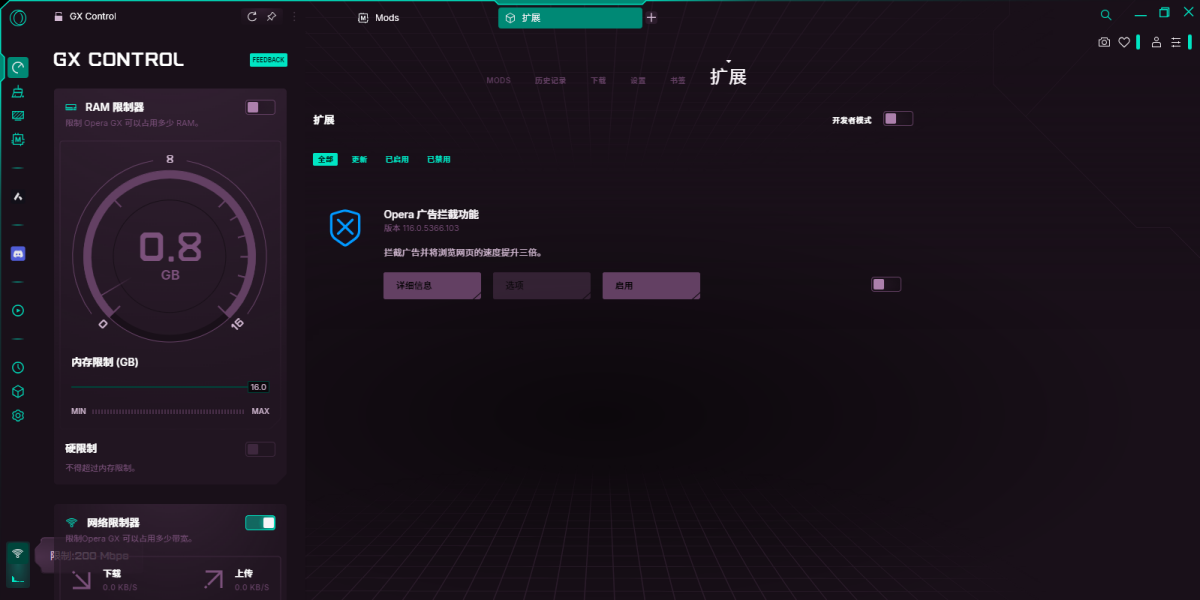Screen dimensions: 1200x600
Task: Open Extensions cube icon in sidebar
Action: [x=18, y=392]
